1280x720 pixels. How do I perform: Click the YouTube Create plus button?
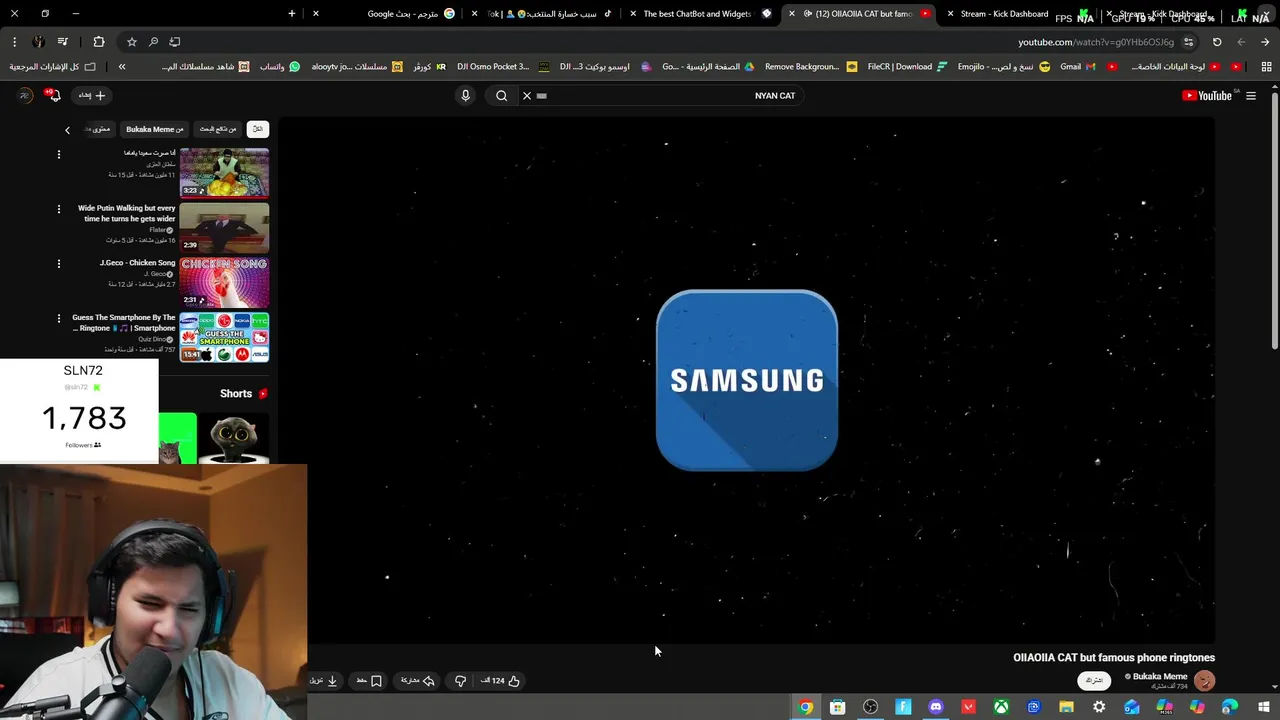tap(92, 96)
